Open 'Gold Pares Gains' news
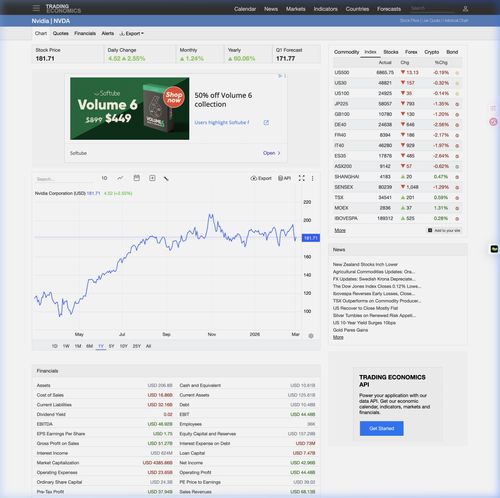Image resolution: width=500 pixels, height=498 pixels. 350,330
